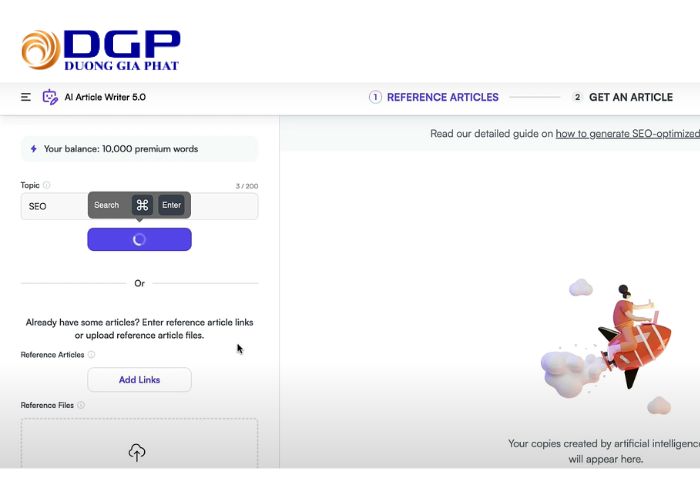Click the AI Article Writer 5.0 title
The image size is (700, 500).
pos(105,97)
